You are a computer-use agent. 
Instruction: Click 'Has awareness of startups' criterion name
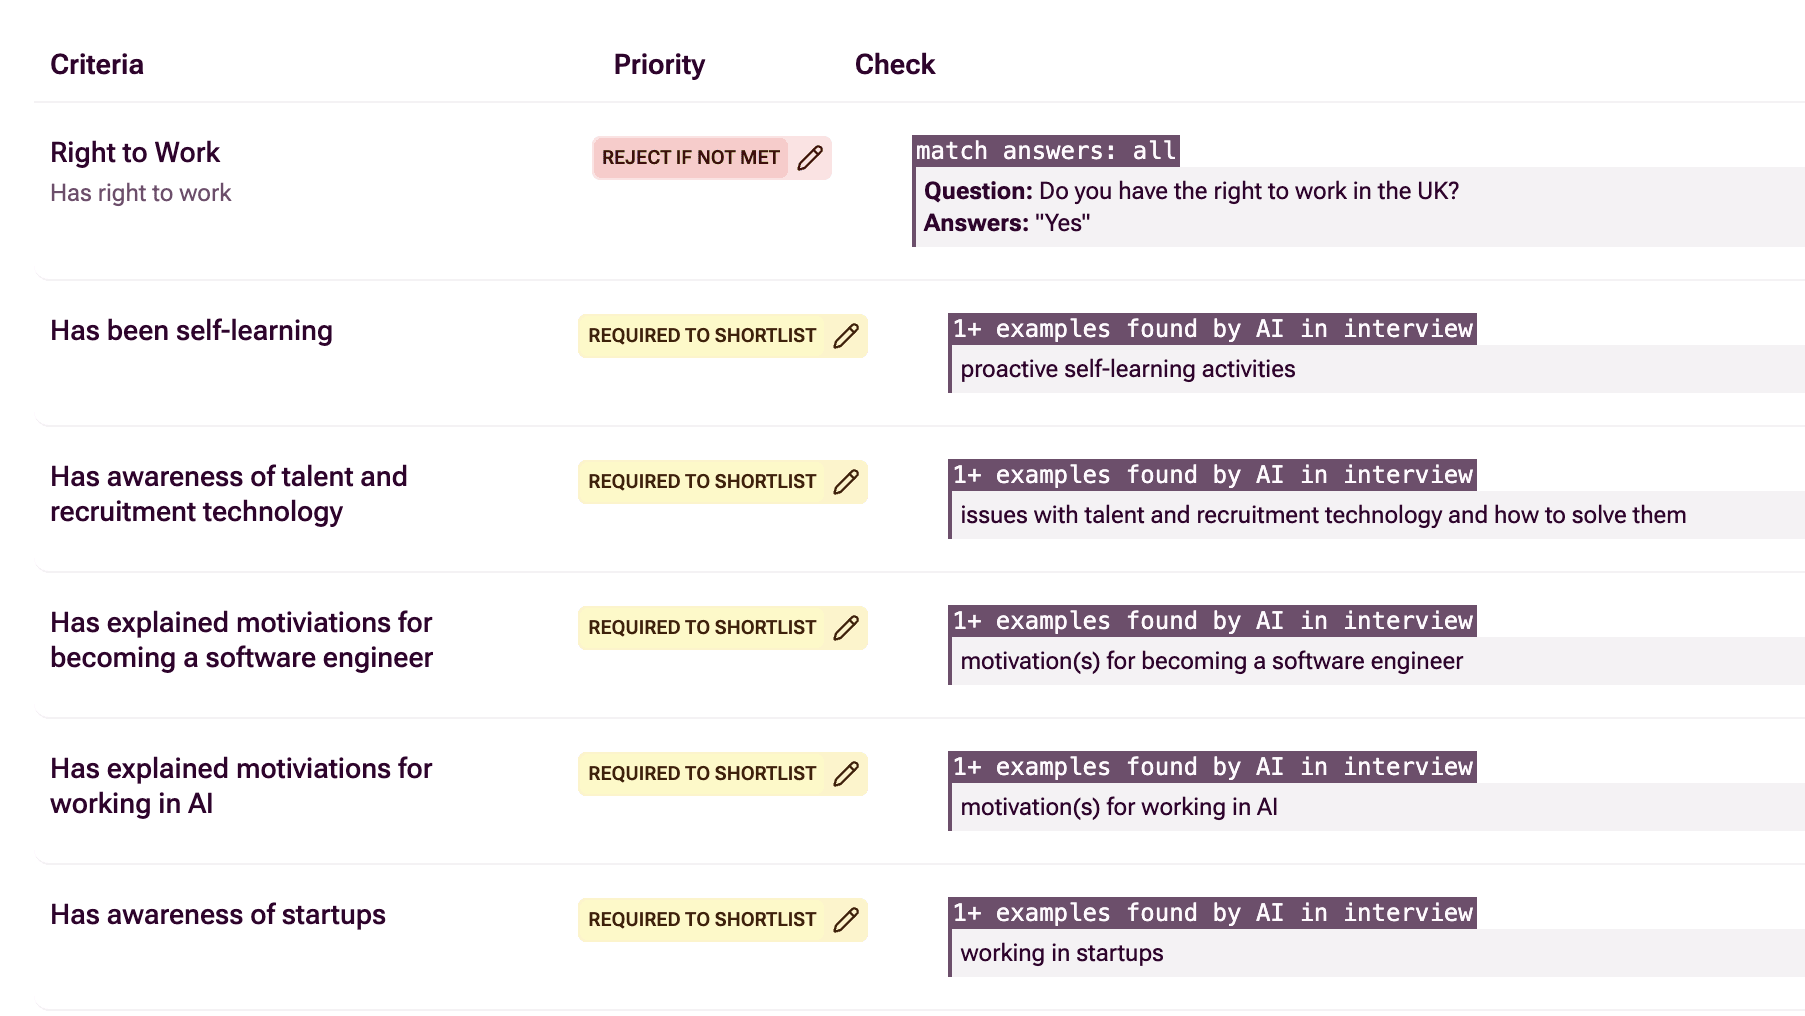[217, 915]
